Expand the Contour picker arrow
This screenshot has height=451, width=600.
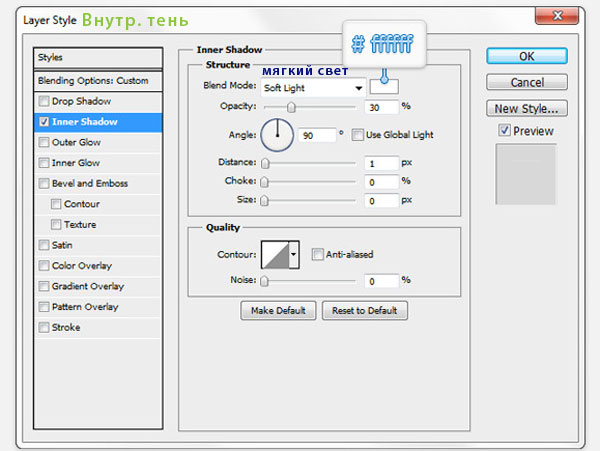tap(294, 255)
